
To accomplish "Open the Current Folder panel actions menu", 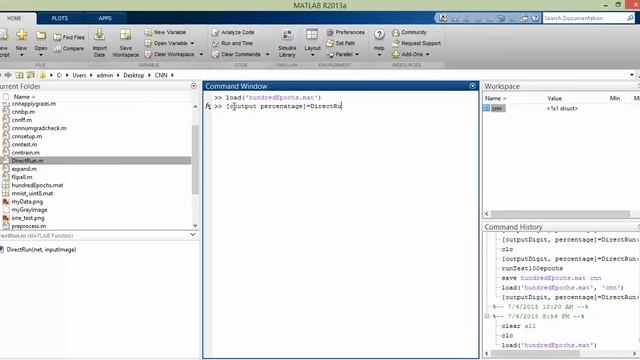I will click(x=193, y=86).
